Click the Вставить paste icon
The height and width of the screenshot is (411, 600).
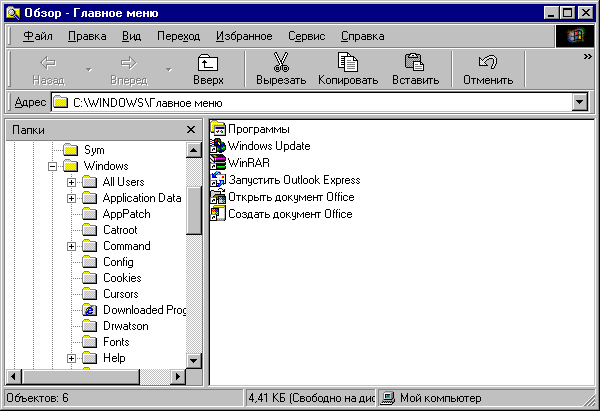click(x=414, y=62)
